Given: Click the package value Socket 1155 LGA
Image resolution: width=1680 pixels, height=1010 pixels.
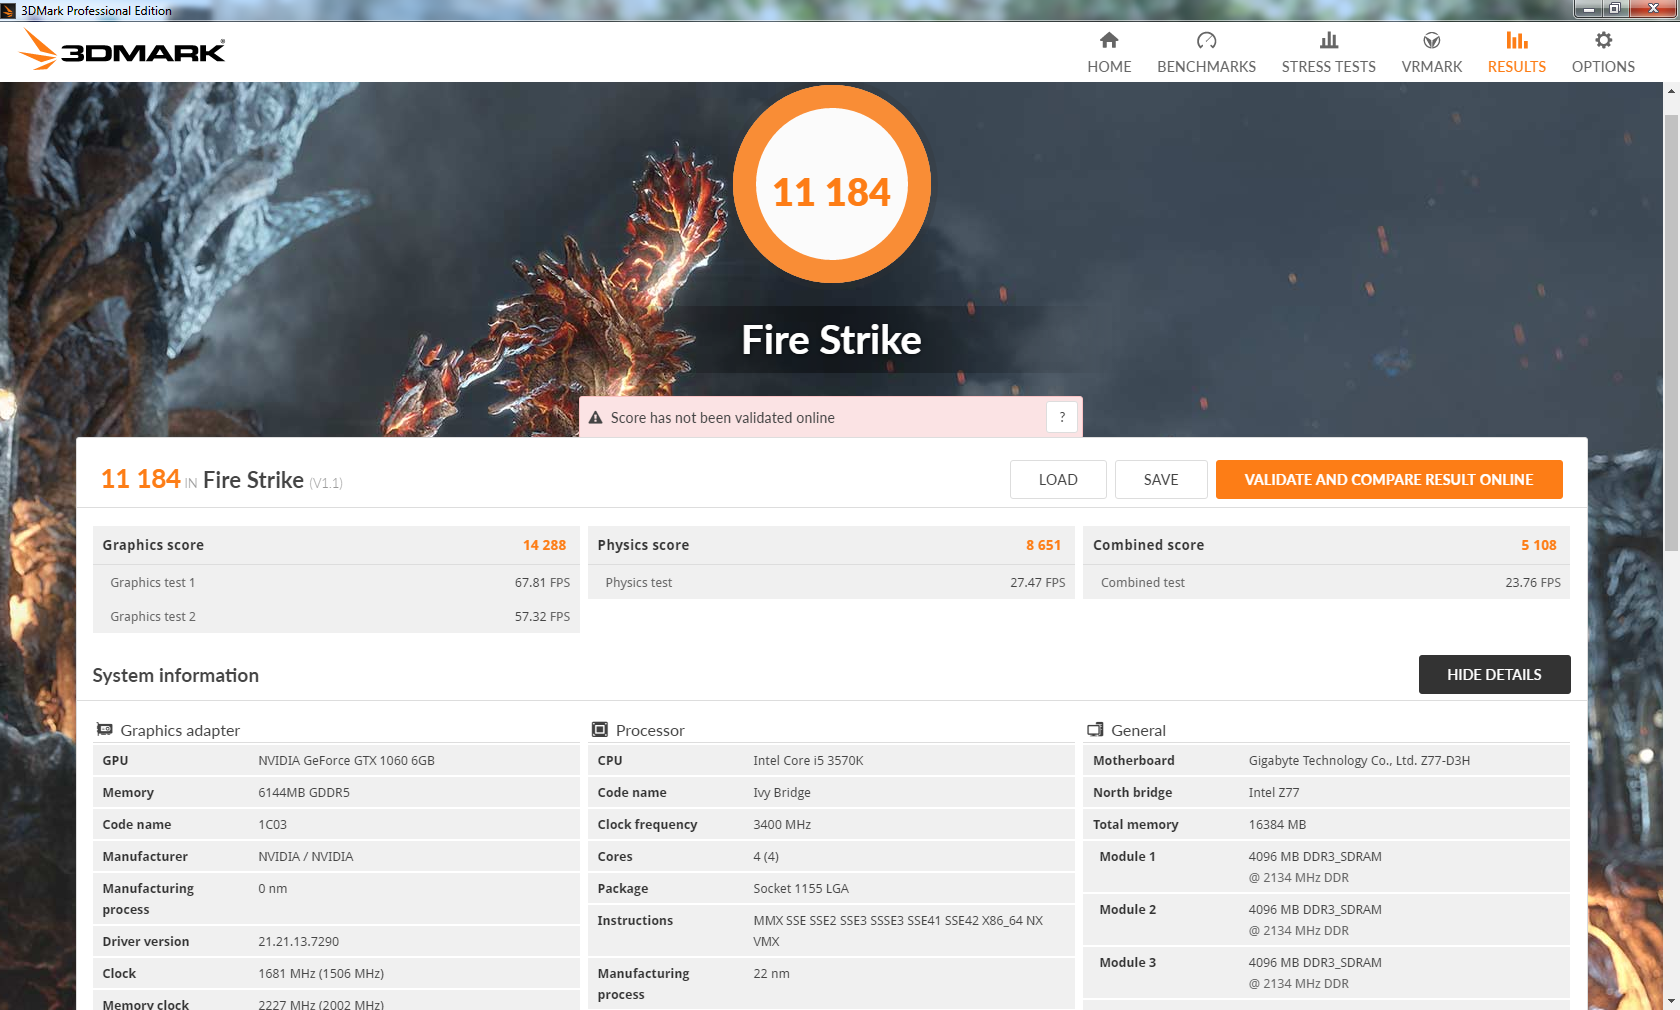Looking at the screenshot, I should tap(801, 888).
